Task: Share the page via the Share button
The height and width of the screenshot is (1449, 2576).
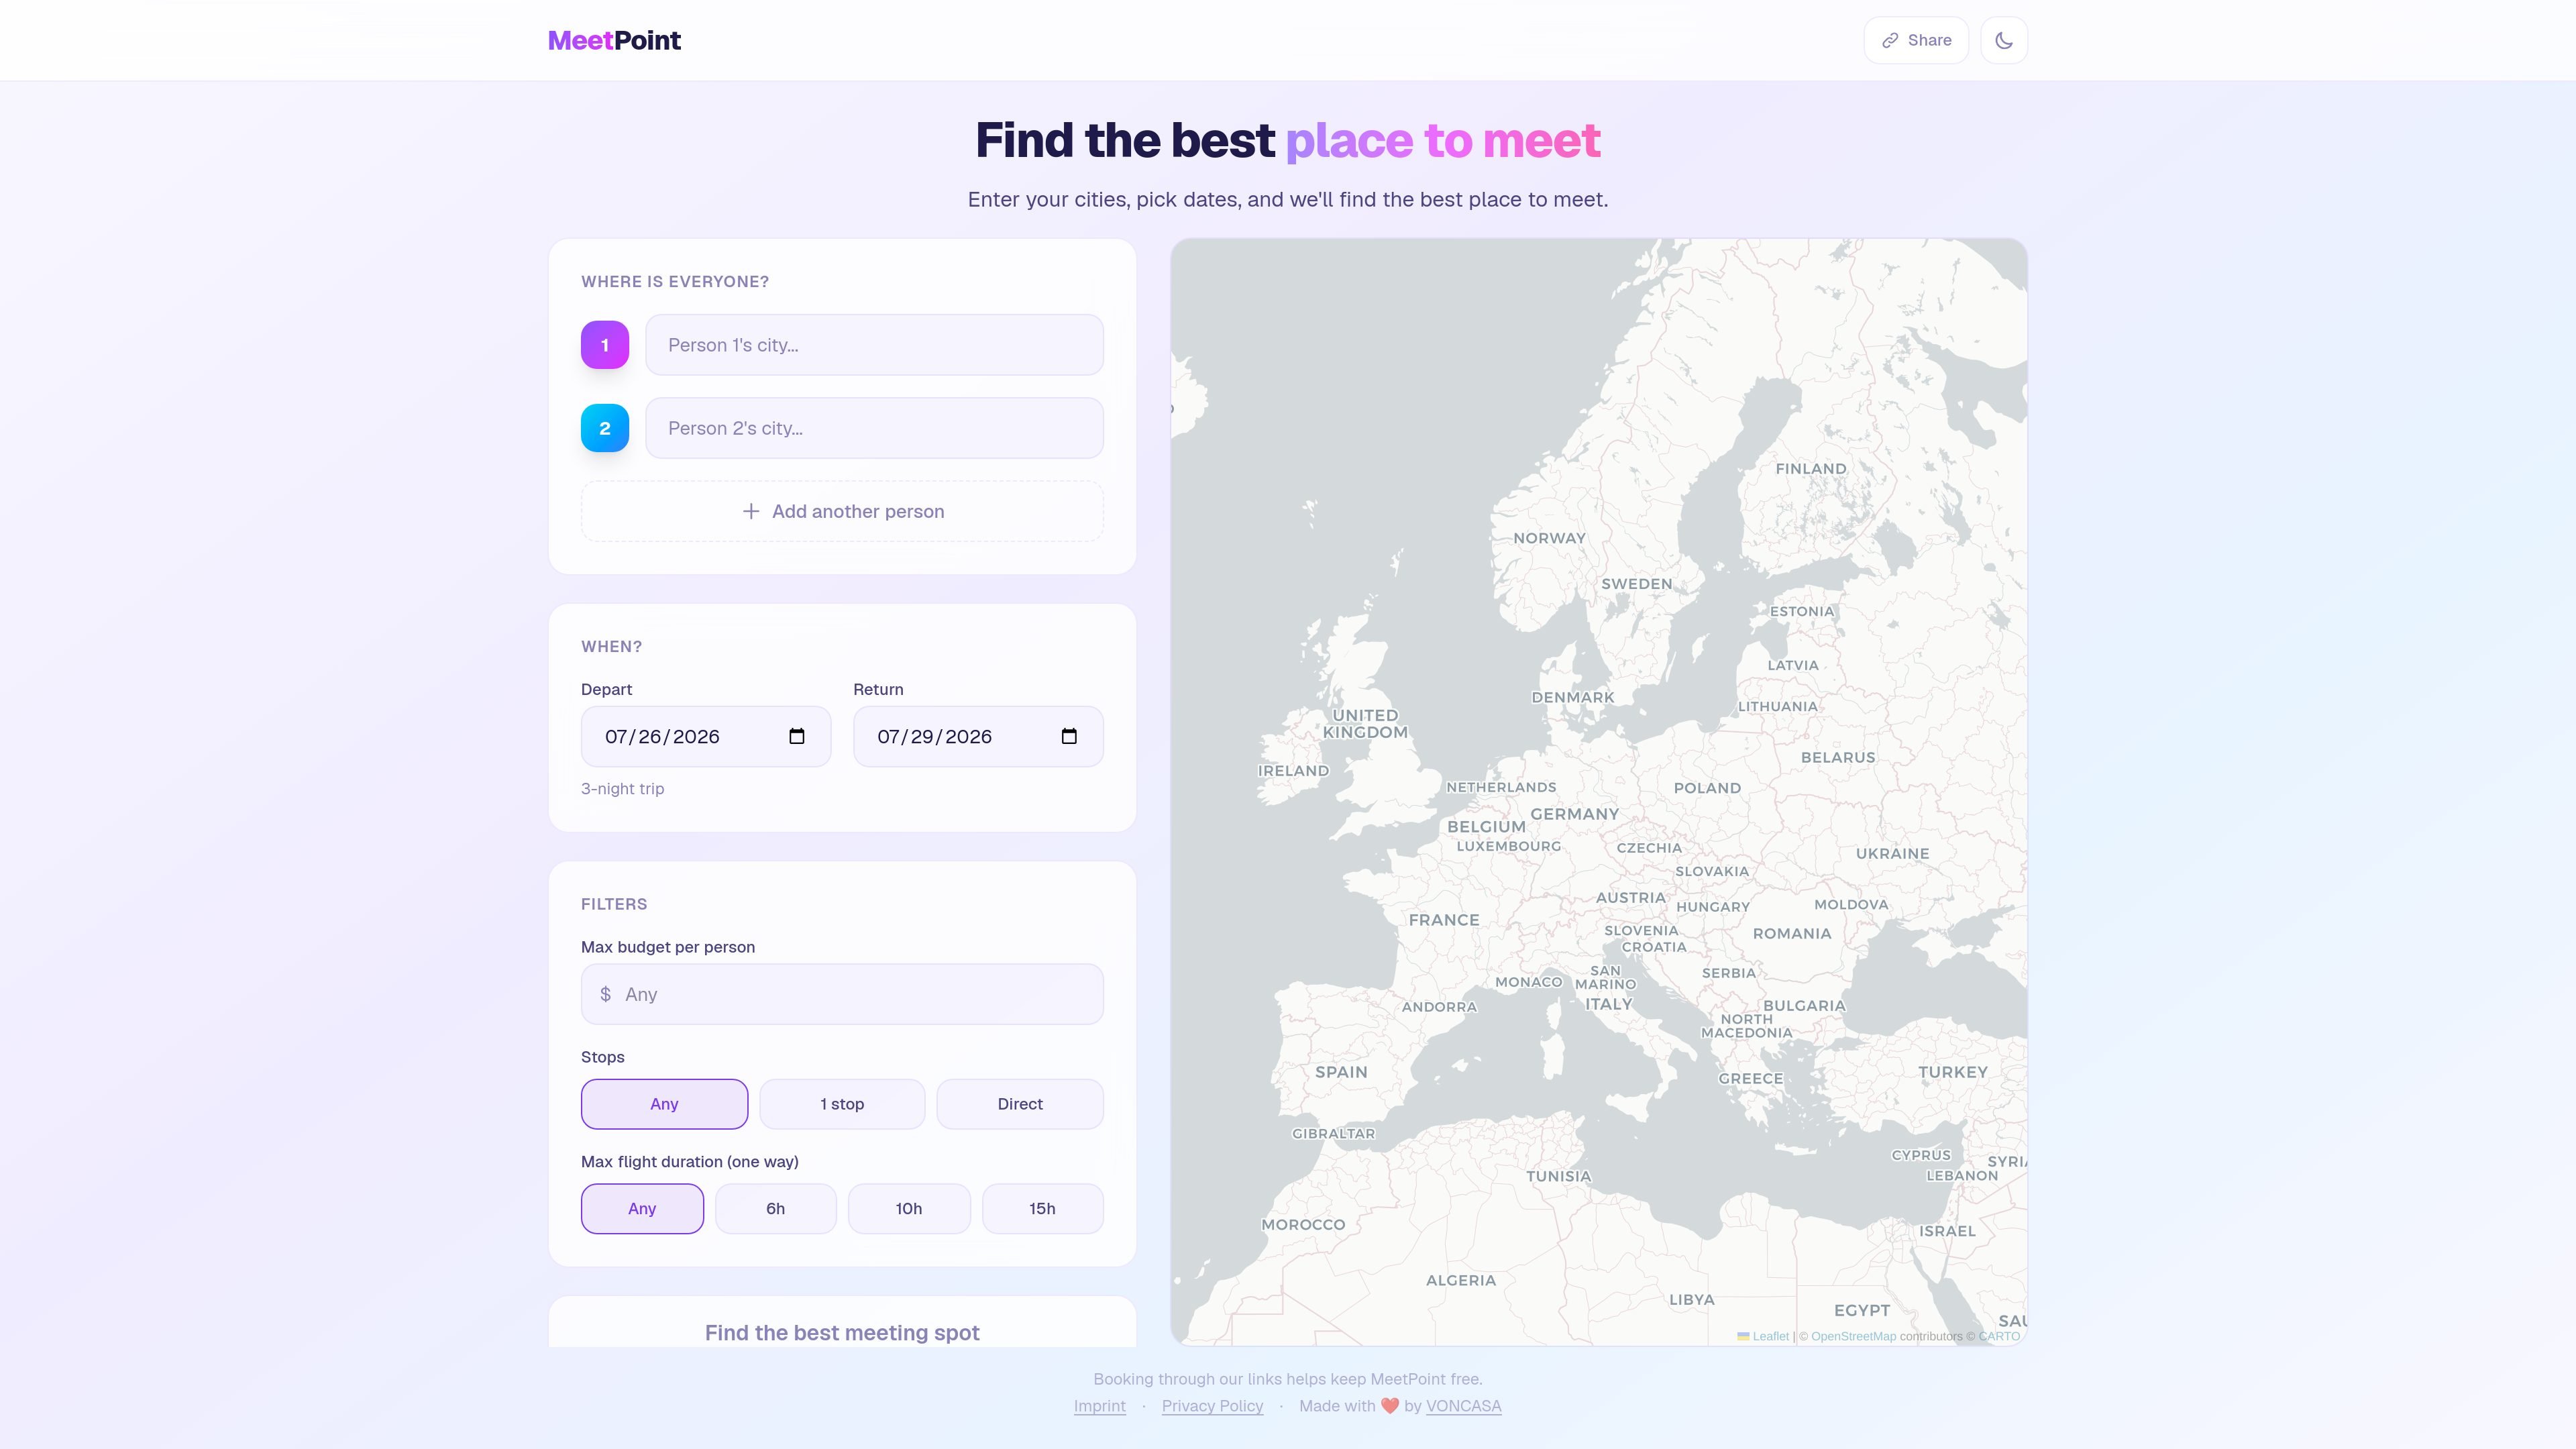Action: tap(1916, 40)
